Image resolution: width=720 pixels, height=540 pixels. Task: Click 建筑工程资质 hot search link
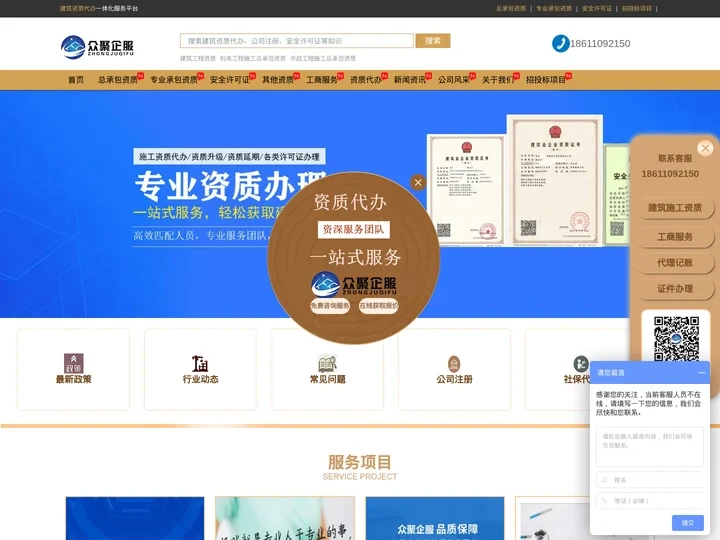[197, 58]
